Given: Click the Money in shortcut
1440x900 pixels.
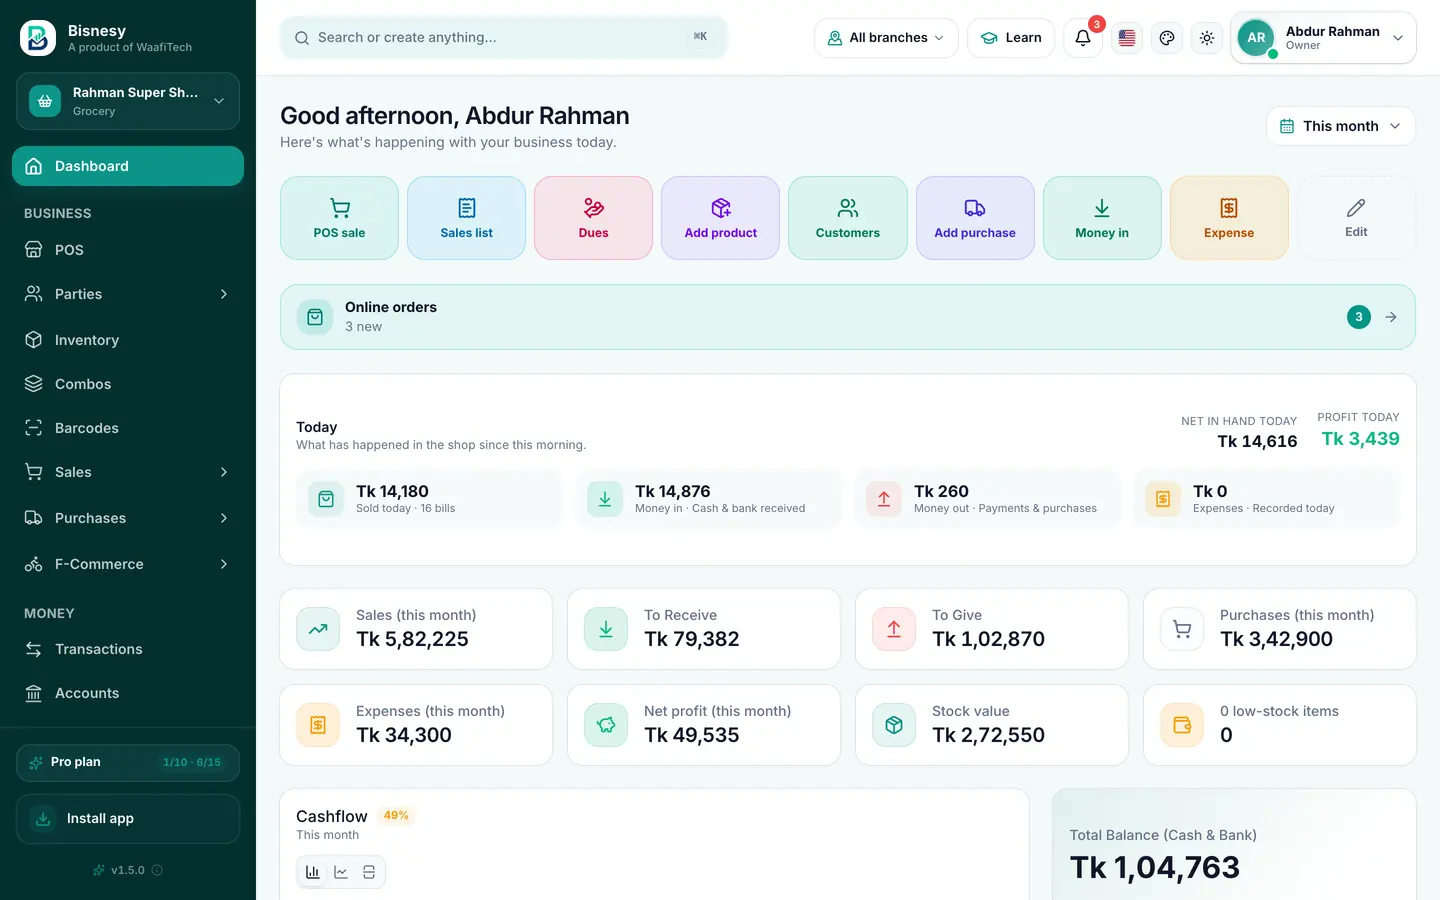Looking at the screenshot, I should coord(1102,218).
